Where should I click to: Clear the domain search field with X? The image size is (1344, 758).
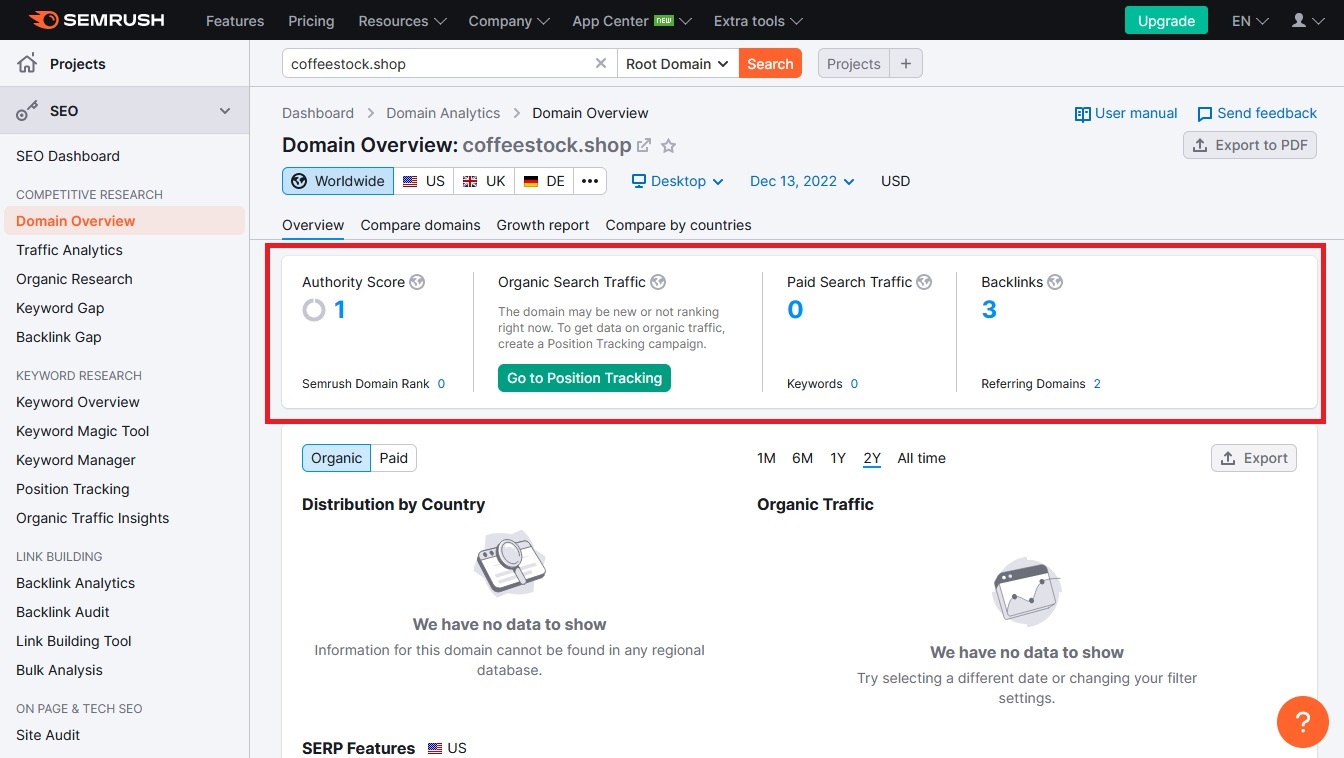click(x=601, y=63)
